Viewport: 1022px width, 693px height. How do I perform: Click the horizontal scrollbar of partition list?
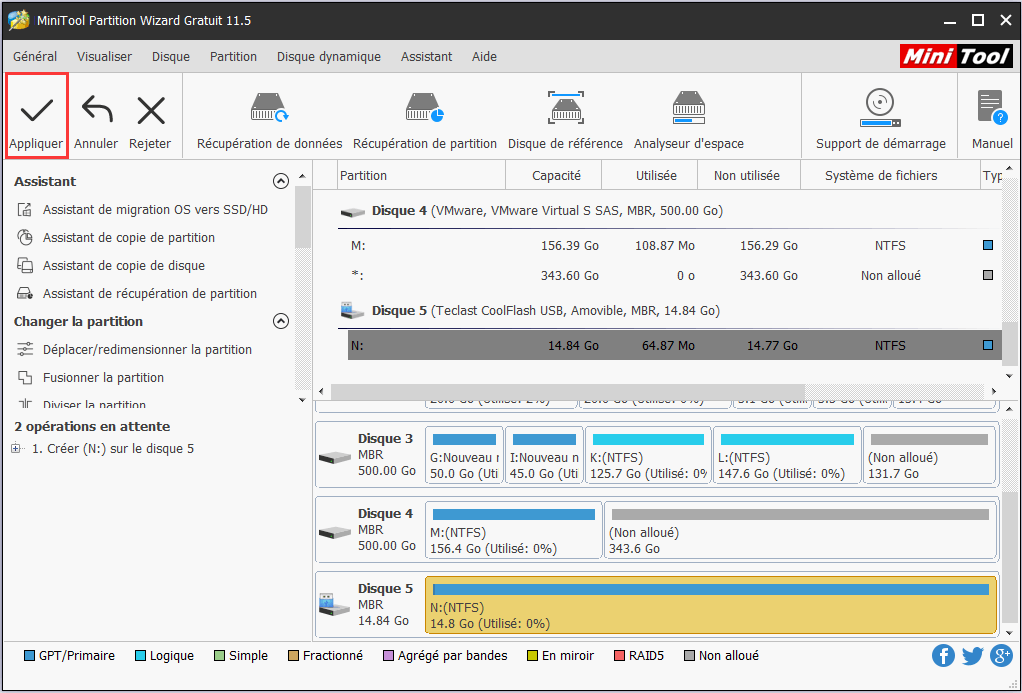point(567,391)
